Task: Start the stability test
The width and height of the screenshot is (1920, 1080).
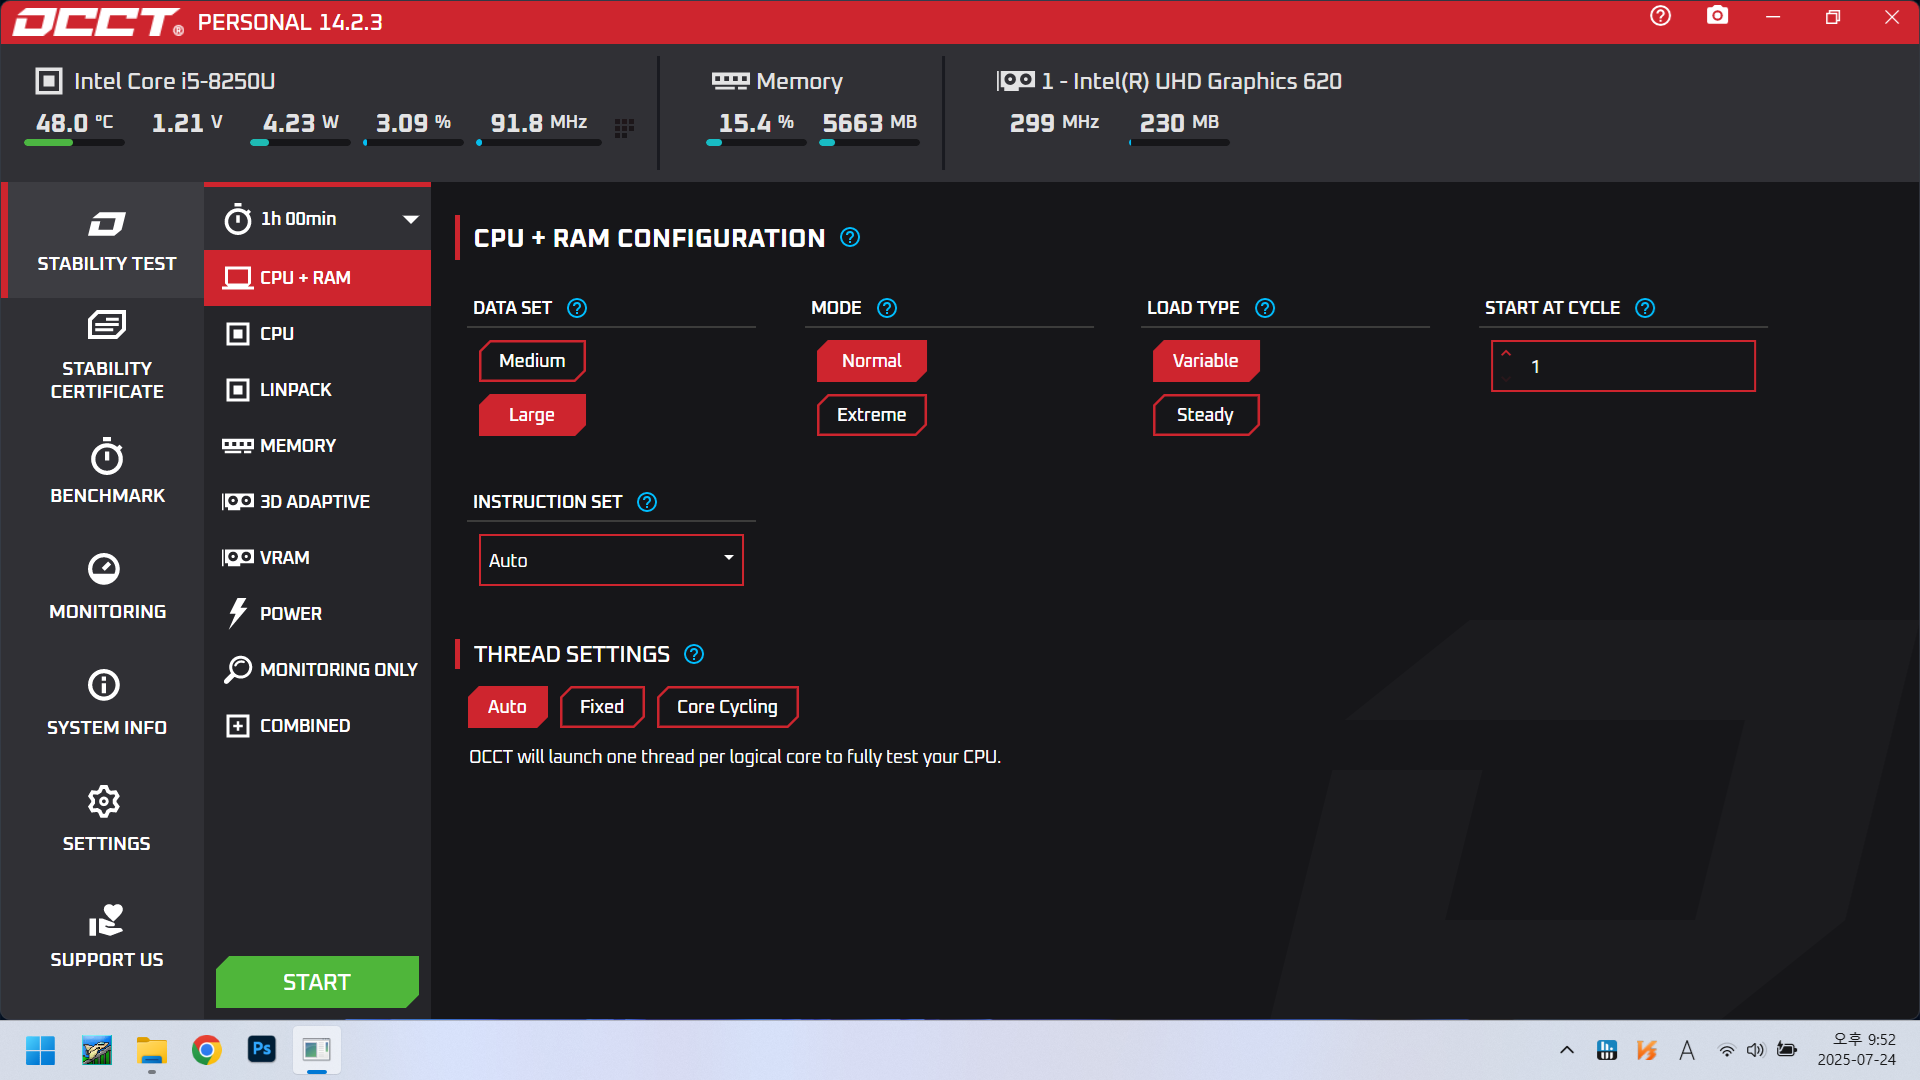Action: pos(318,982)
